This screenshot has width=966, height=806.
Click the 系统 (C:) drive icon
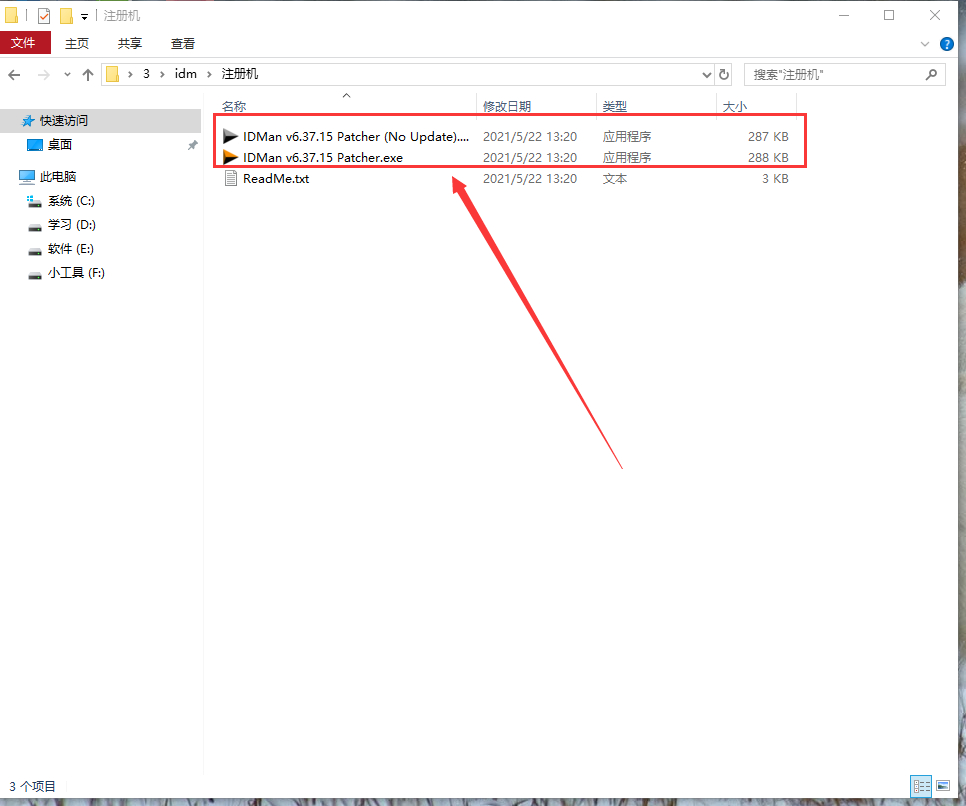click(34, 201)
